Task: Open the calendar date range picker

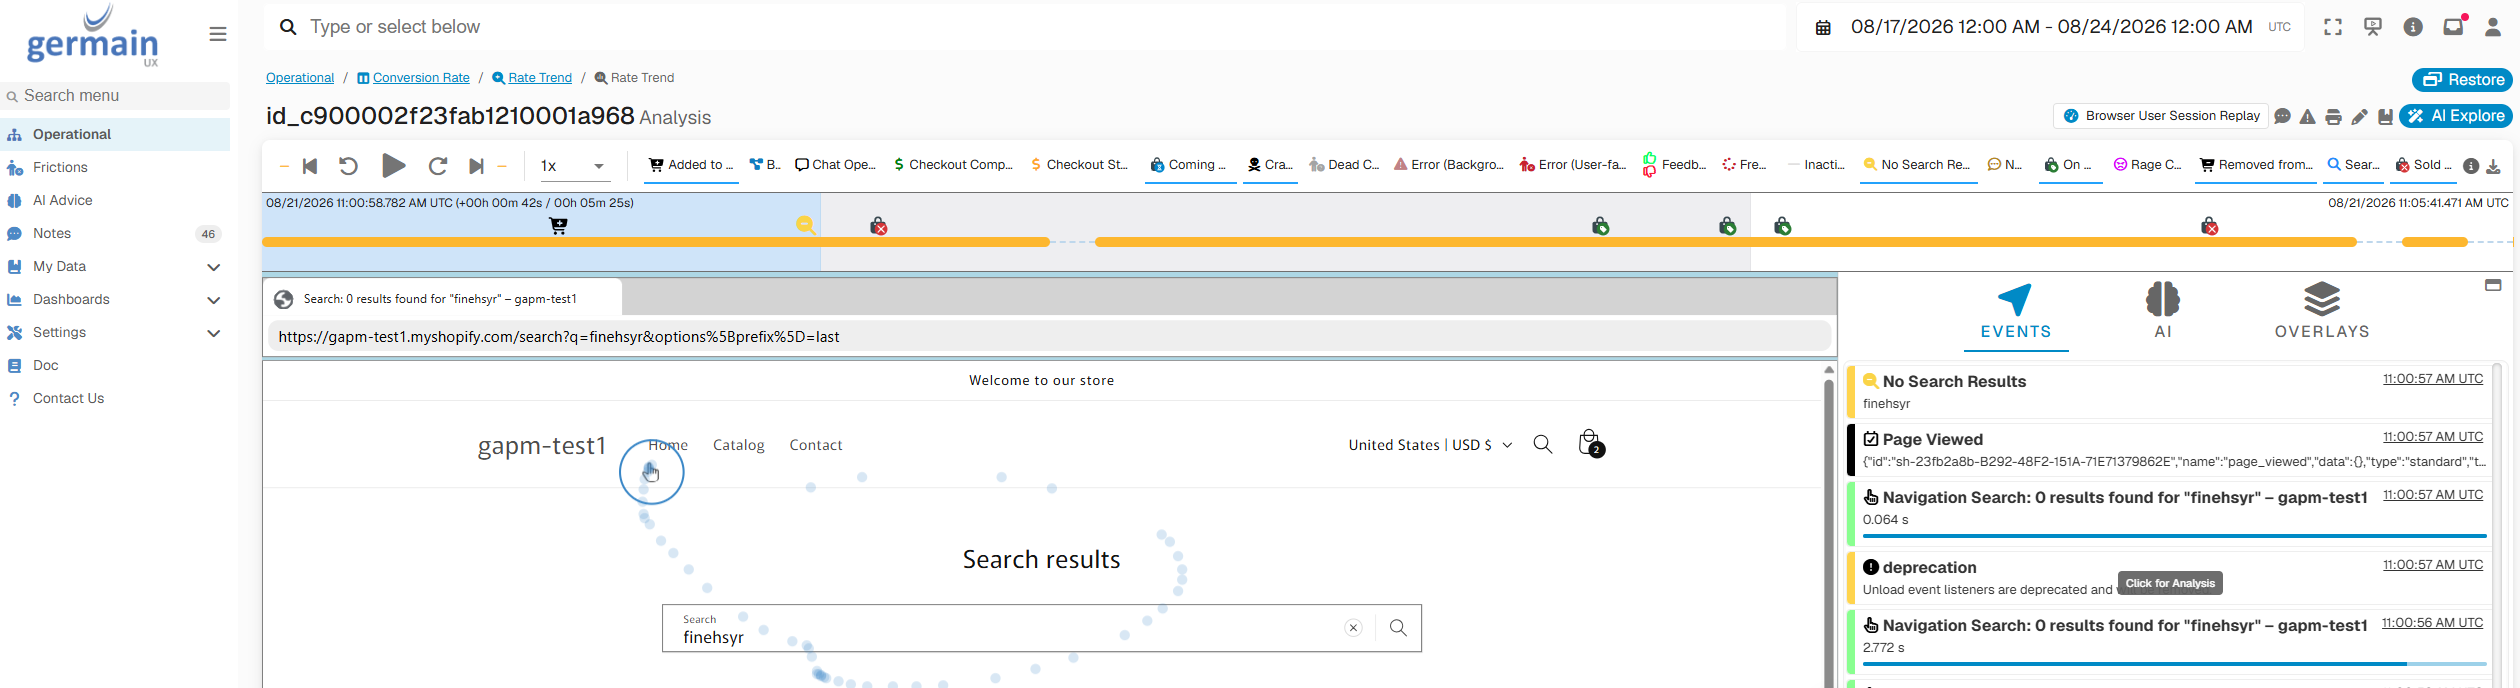Action: click(1823, 28)
